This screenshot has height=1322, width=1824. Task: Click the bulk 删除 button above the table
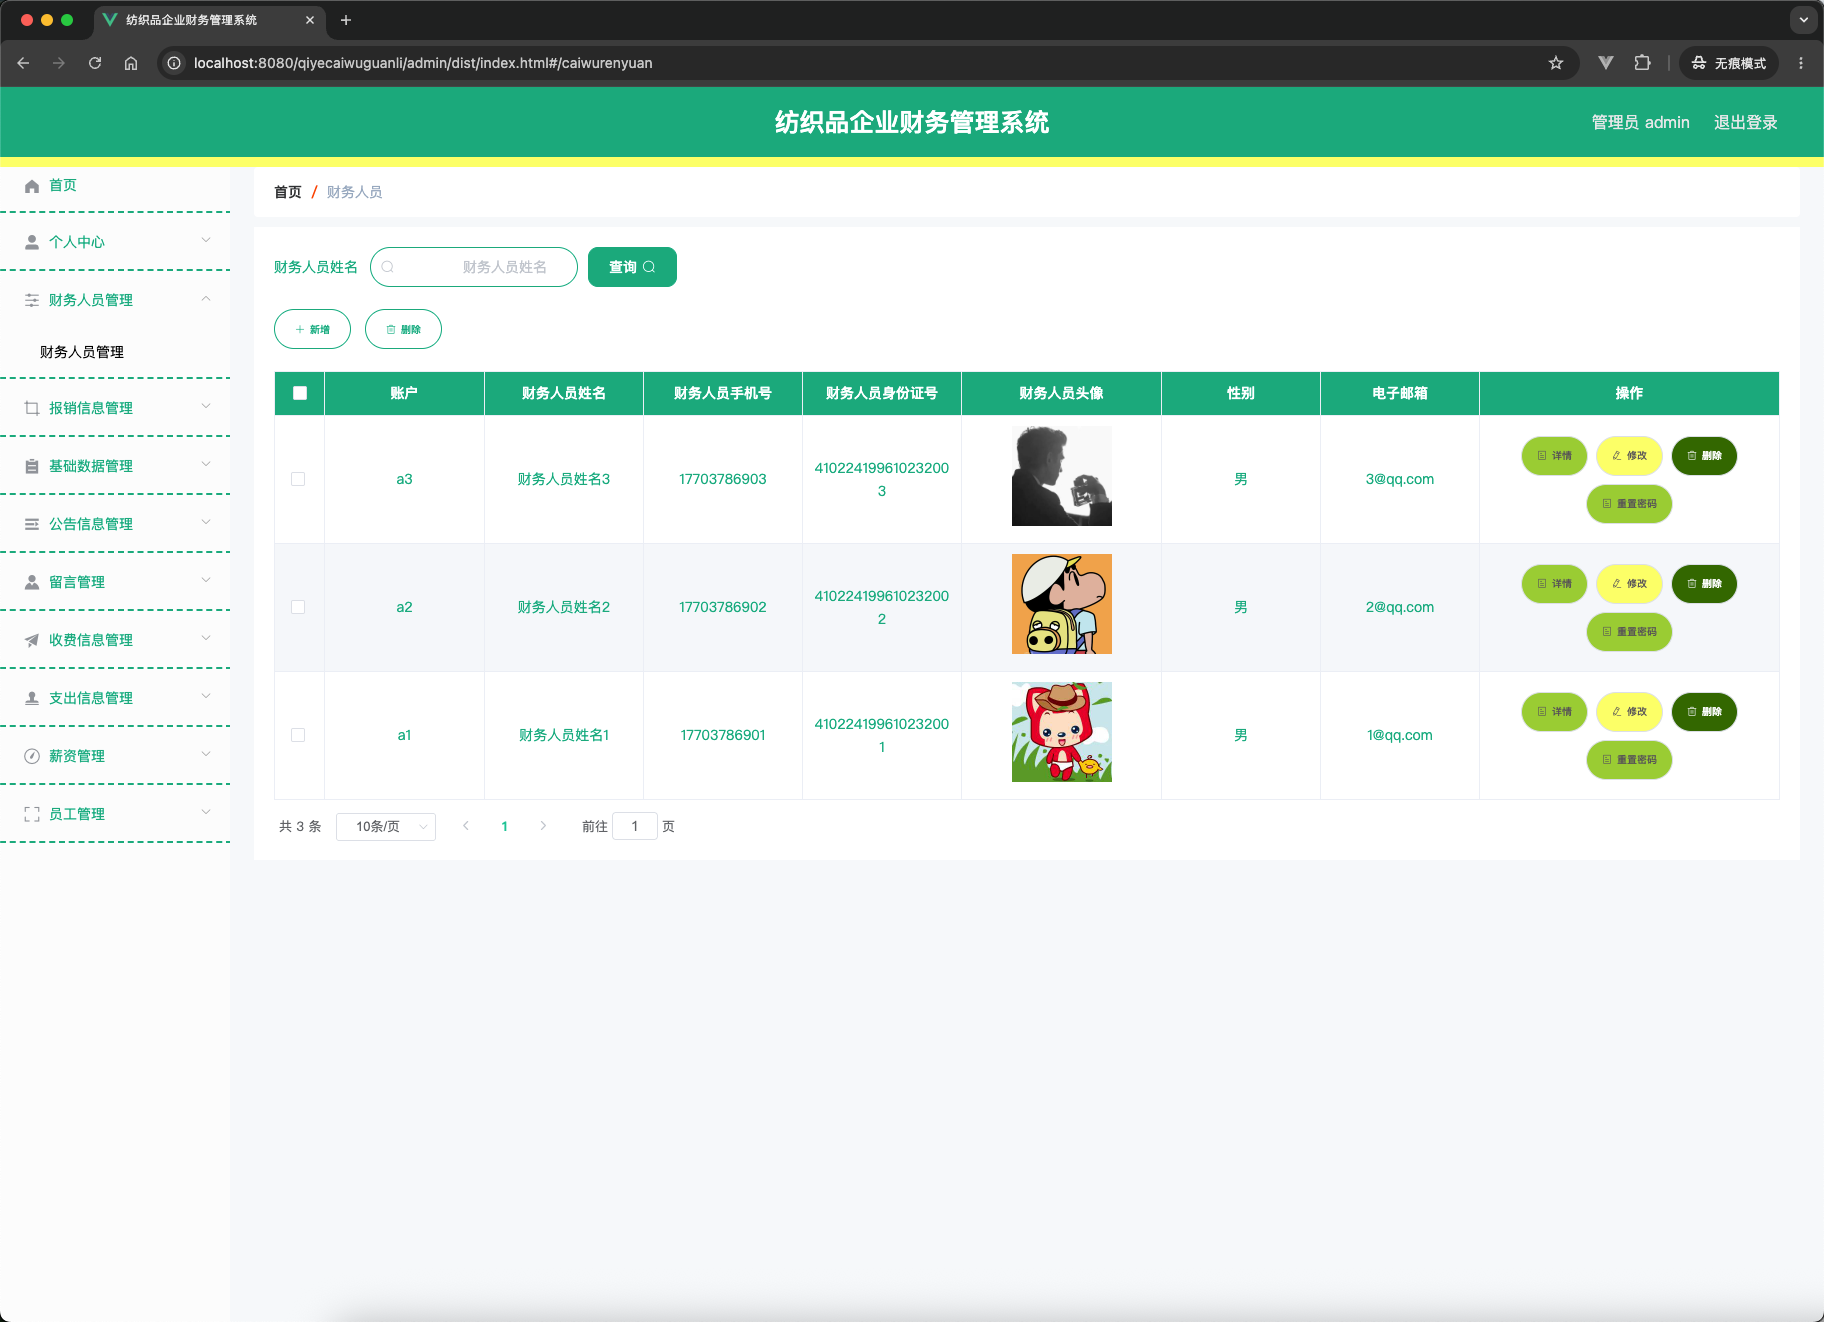(403, 329)
